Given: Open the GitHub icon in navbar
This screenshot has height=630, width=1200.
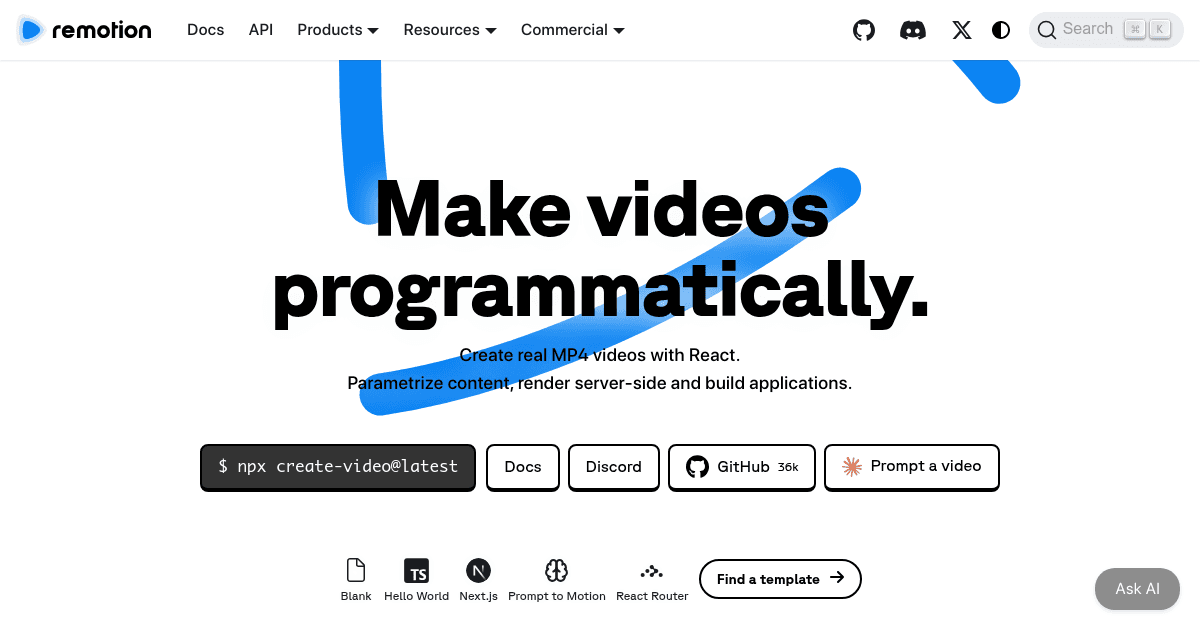Looking at the screenshot, I should tap(864, 30).
